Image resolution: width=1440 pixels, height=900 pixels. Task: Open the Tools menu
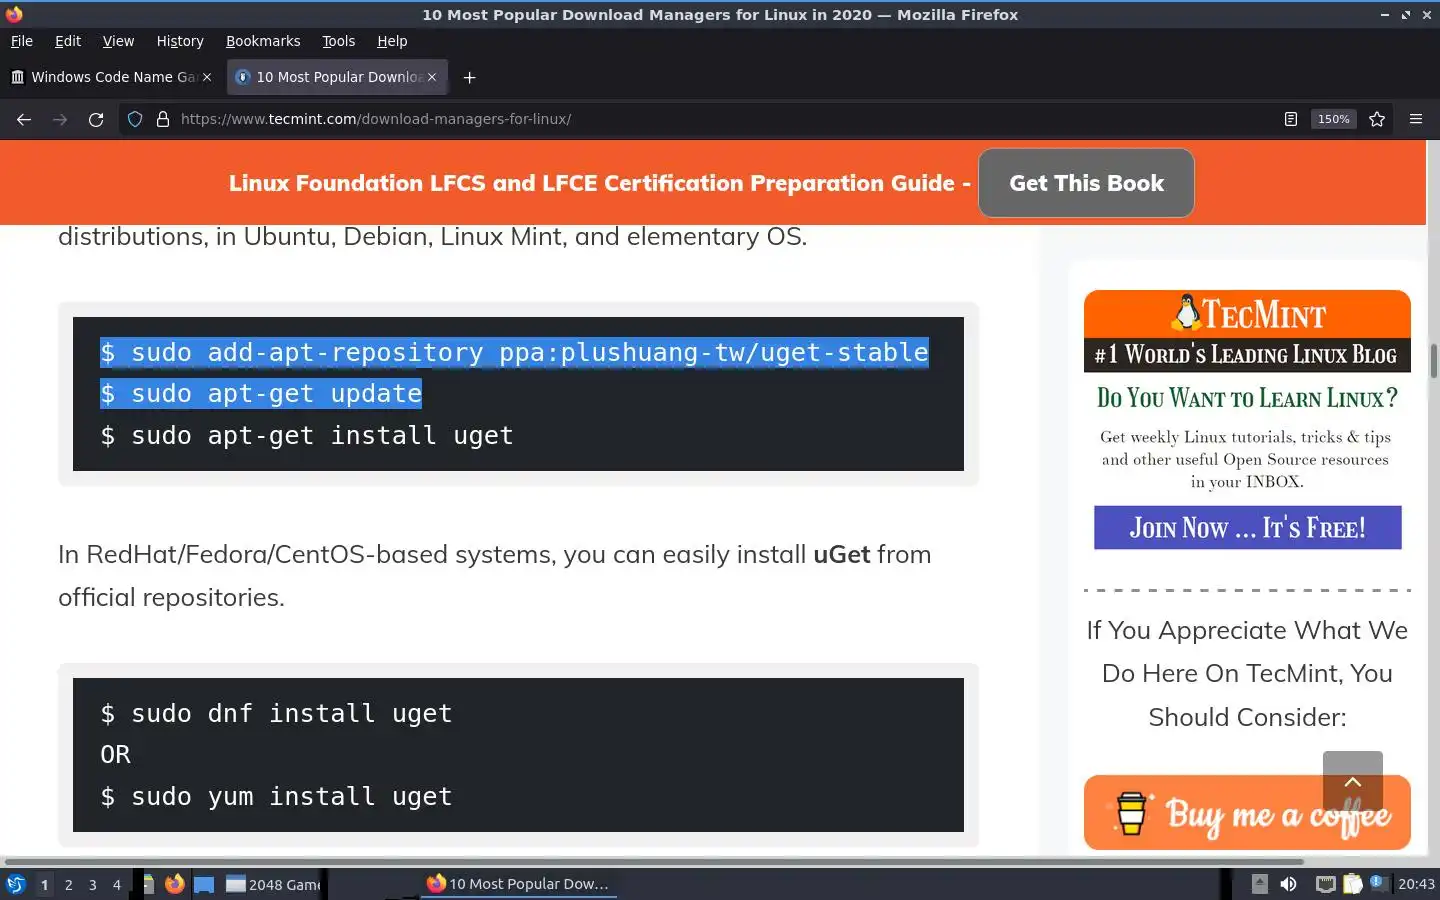[338, 41]
